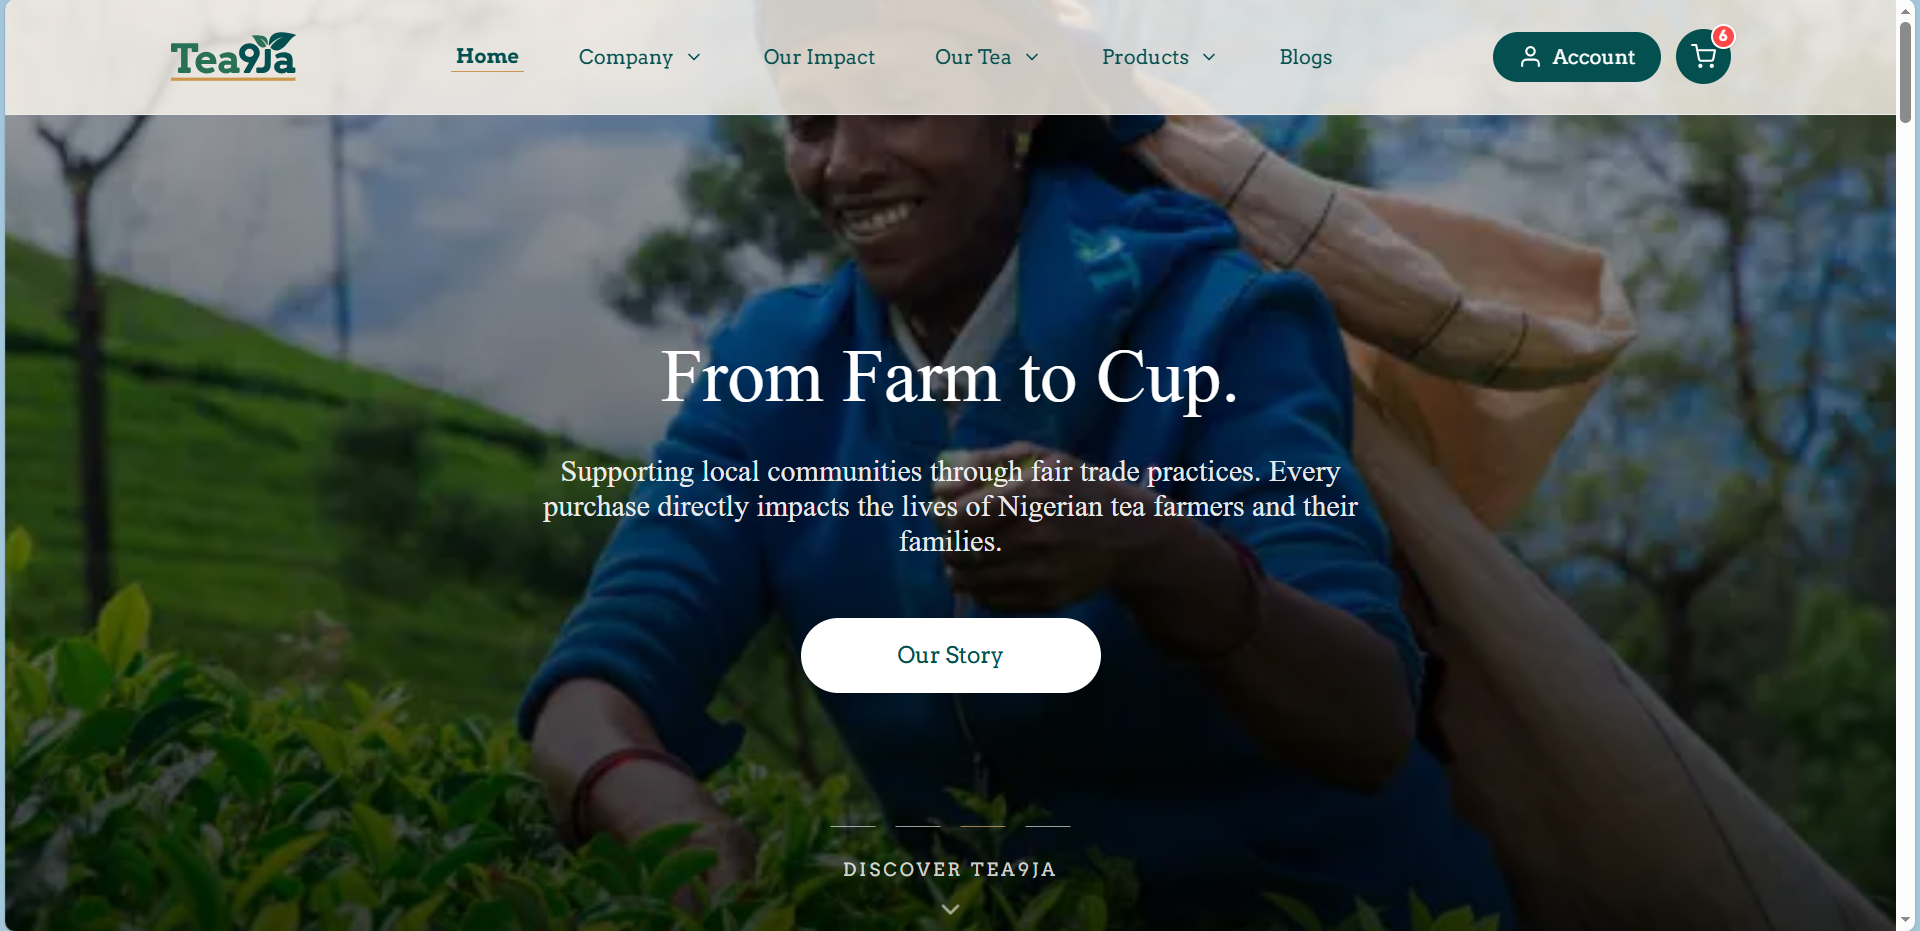Click the down chevron below Discover Tea9ja
This screenshot has width=1920, height=931.
click(950, 909)
